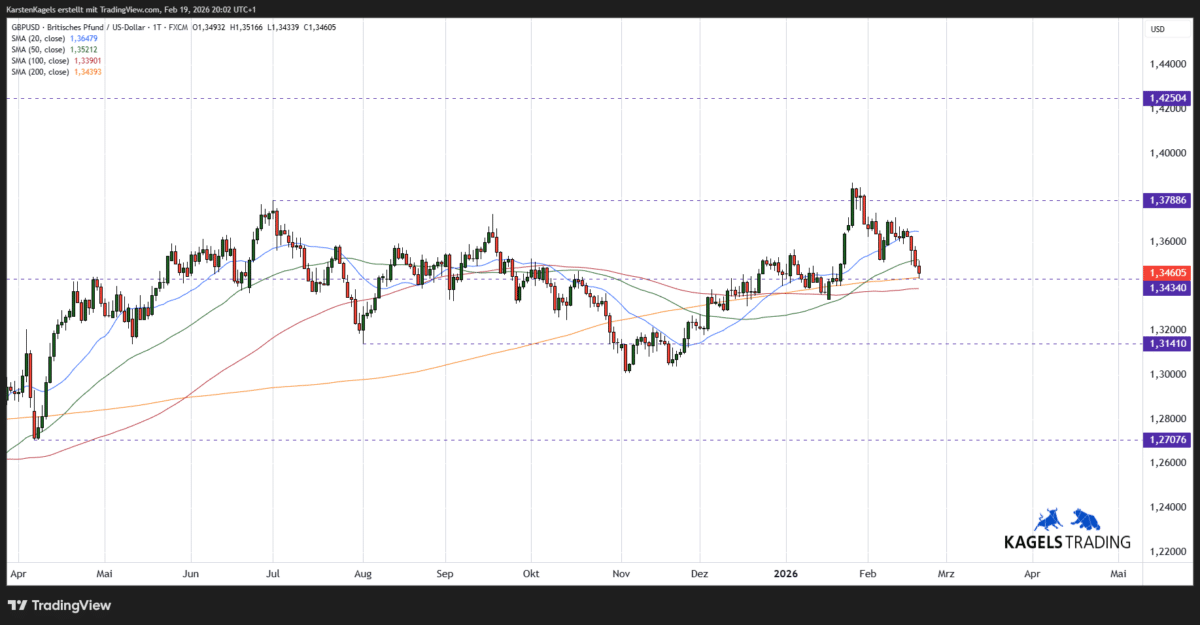Viewport: 1200px width, 625px height.
Task: Select the Feb label on the time axis
Action: click(867, 574)
